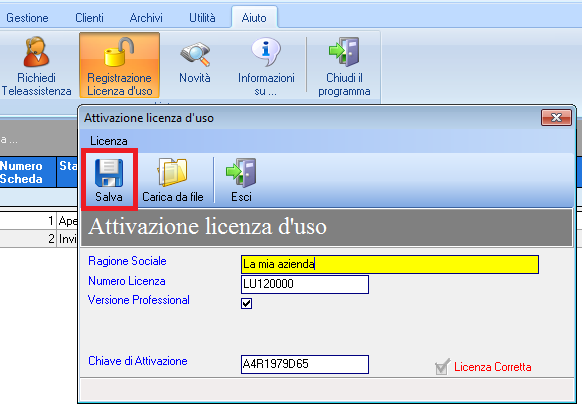The width and height of the screenshot is (582, 406).
Task: Click the Licenza Corretta check indicator
Action: [442, 367]
